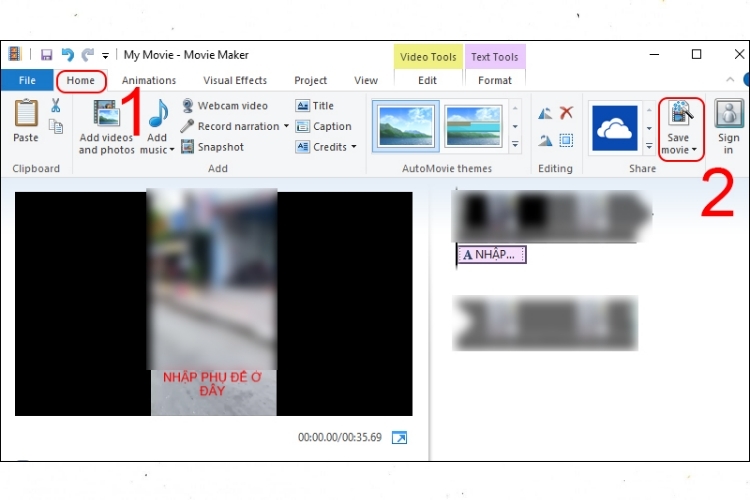Click the Rotate left icon
Image resolution: width=750 pixels, height=500 pixels.
(545, 113)
